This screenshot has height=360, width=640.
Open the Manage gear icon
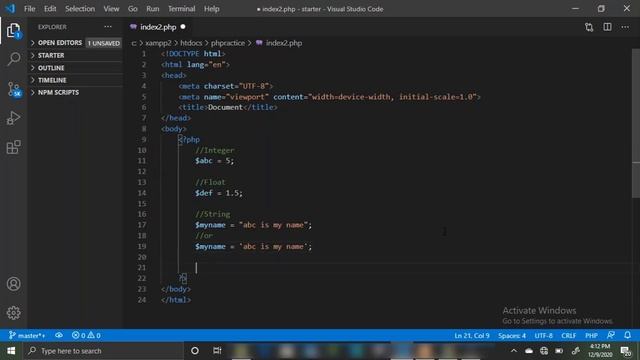click(13, 313)
